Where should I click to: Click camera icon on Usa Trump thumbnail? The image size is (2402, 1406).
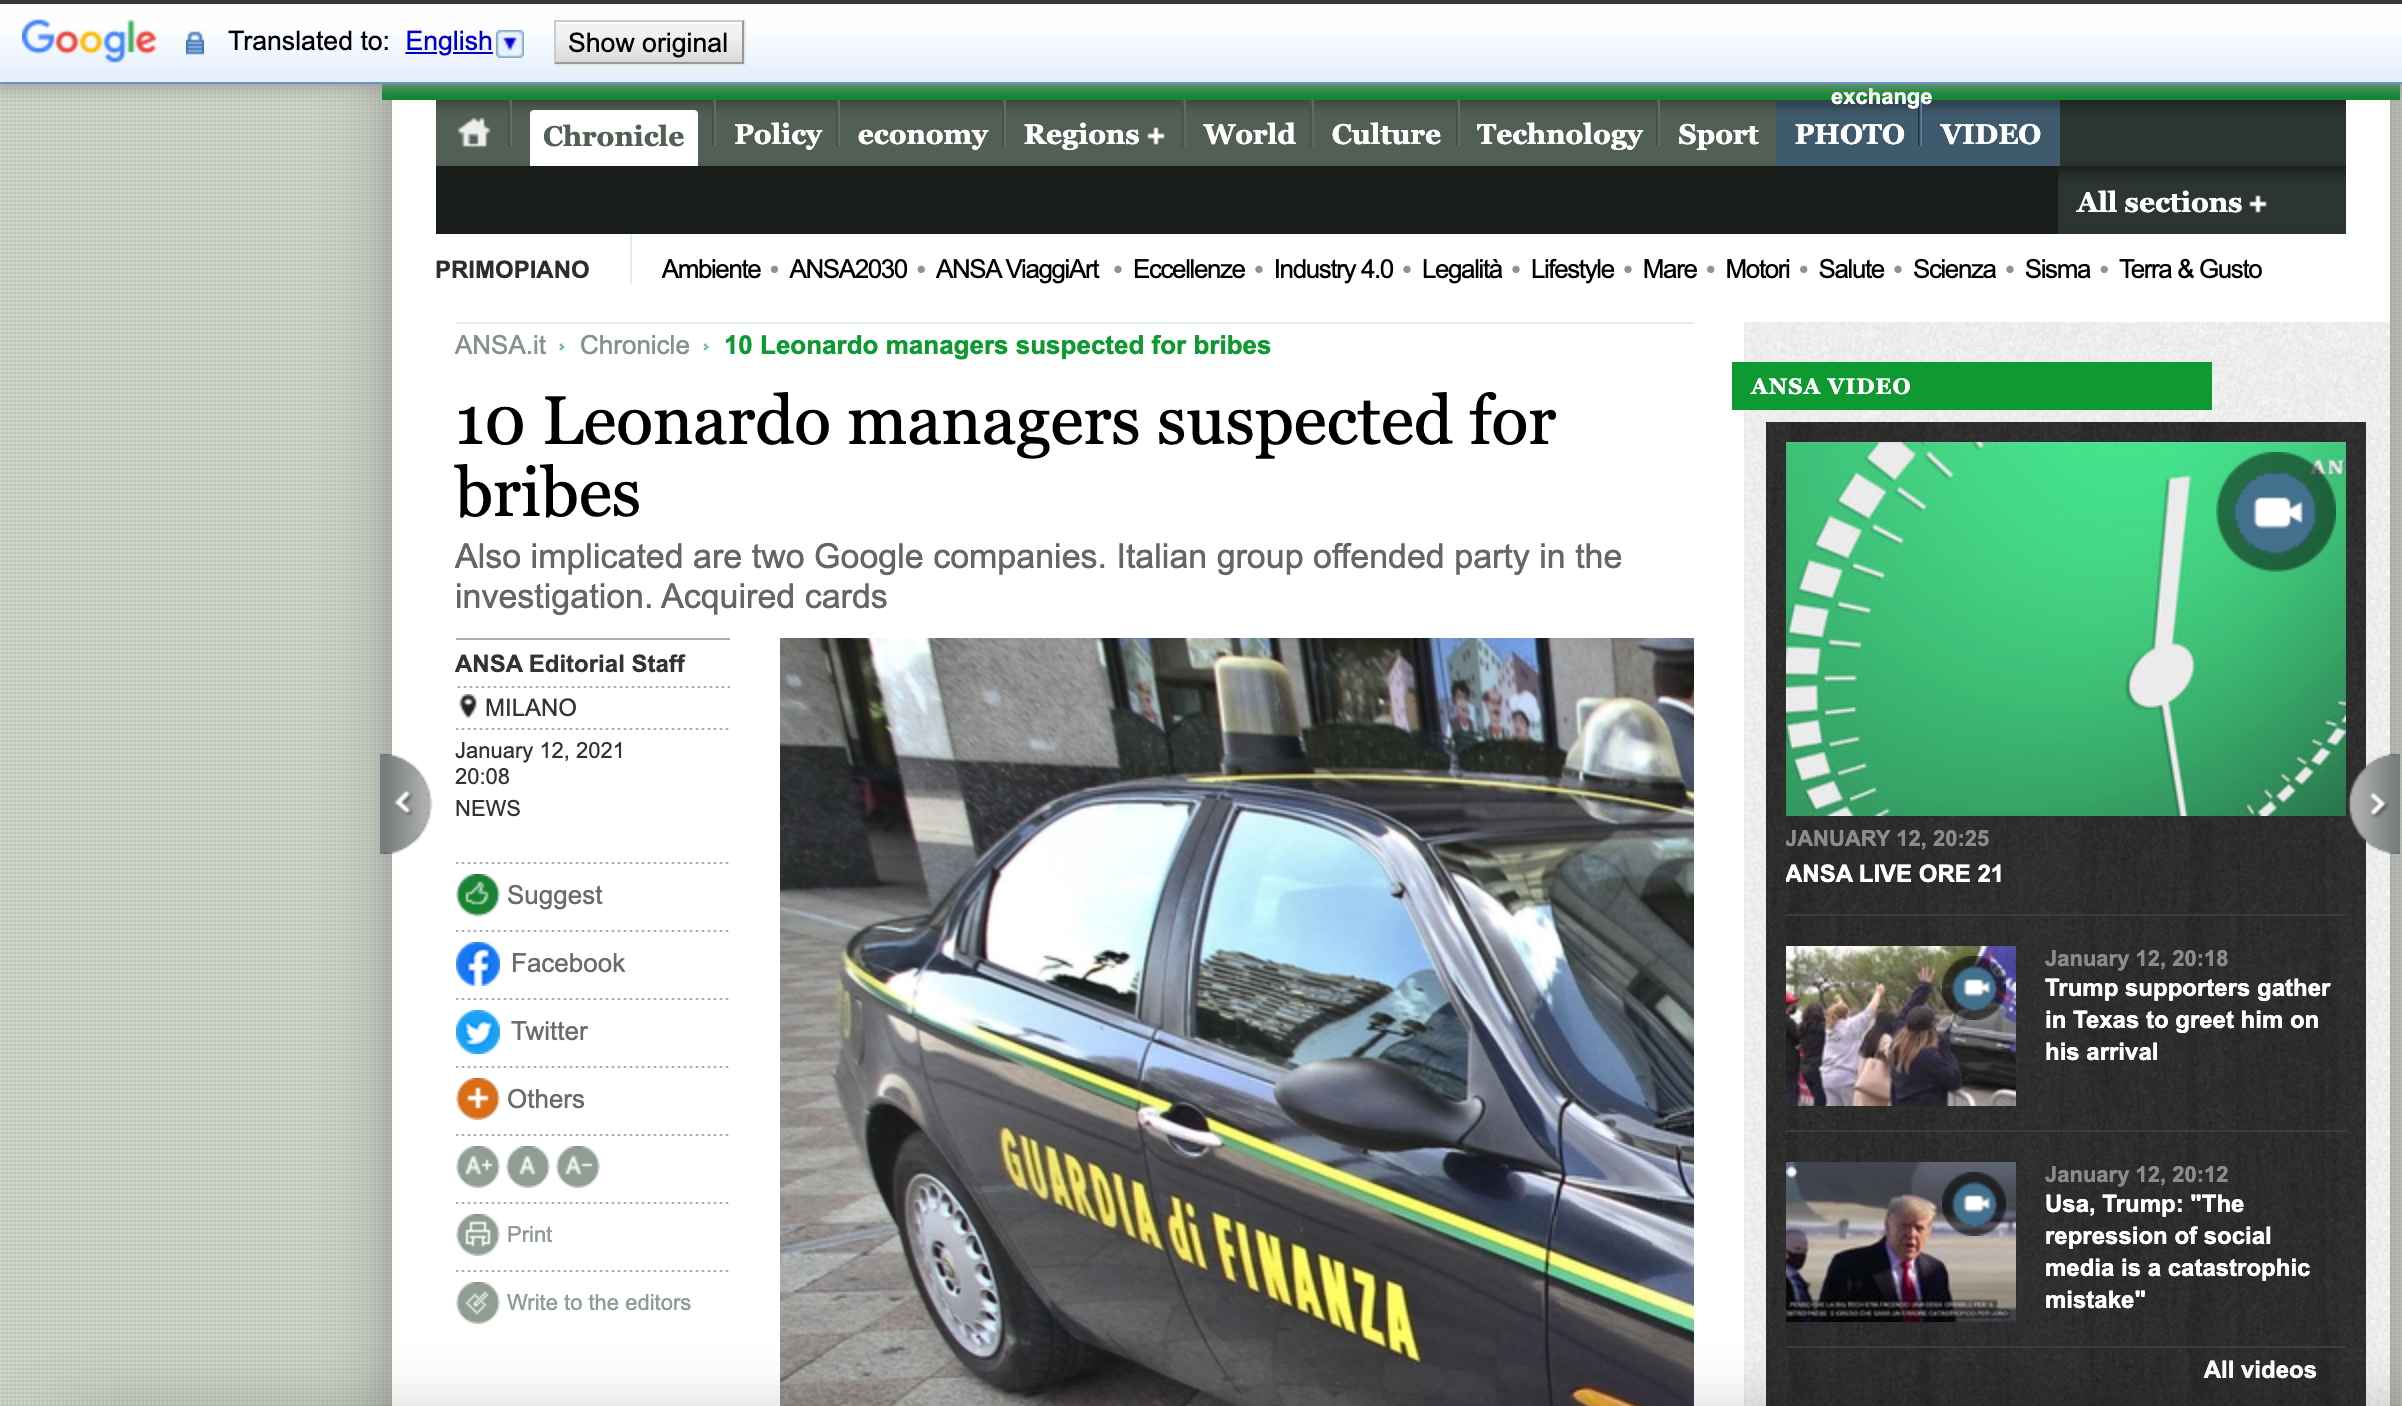coord(1975,1203)
